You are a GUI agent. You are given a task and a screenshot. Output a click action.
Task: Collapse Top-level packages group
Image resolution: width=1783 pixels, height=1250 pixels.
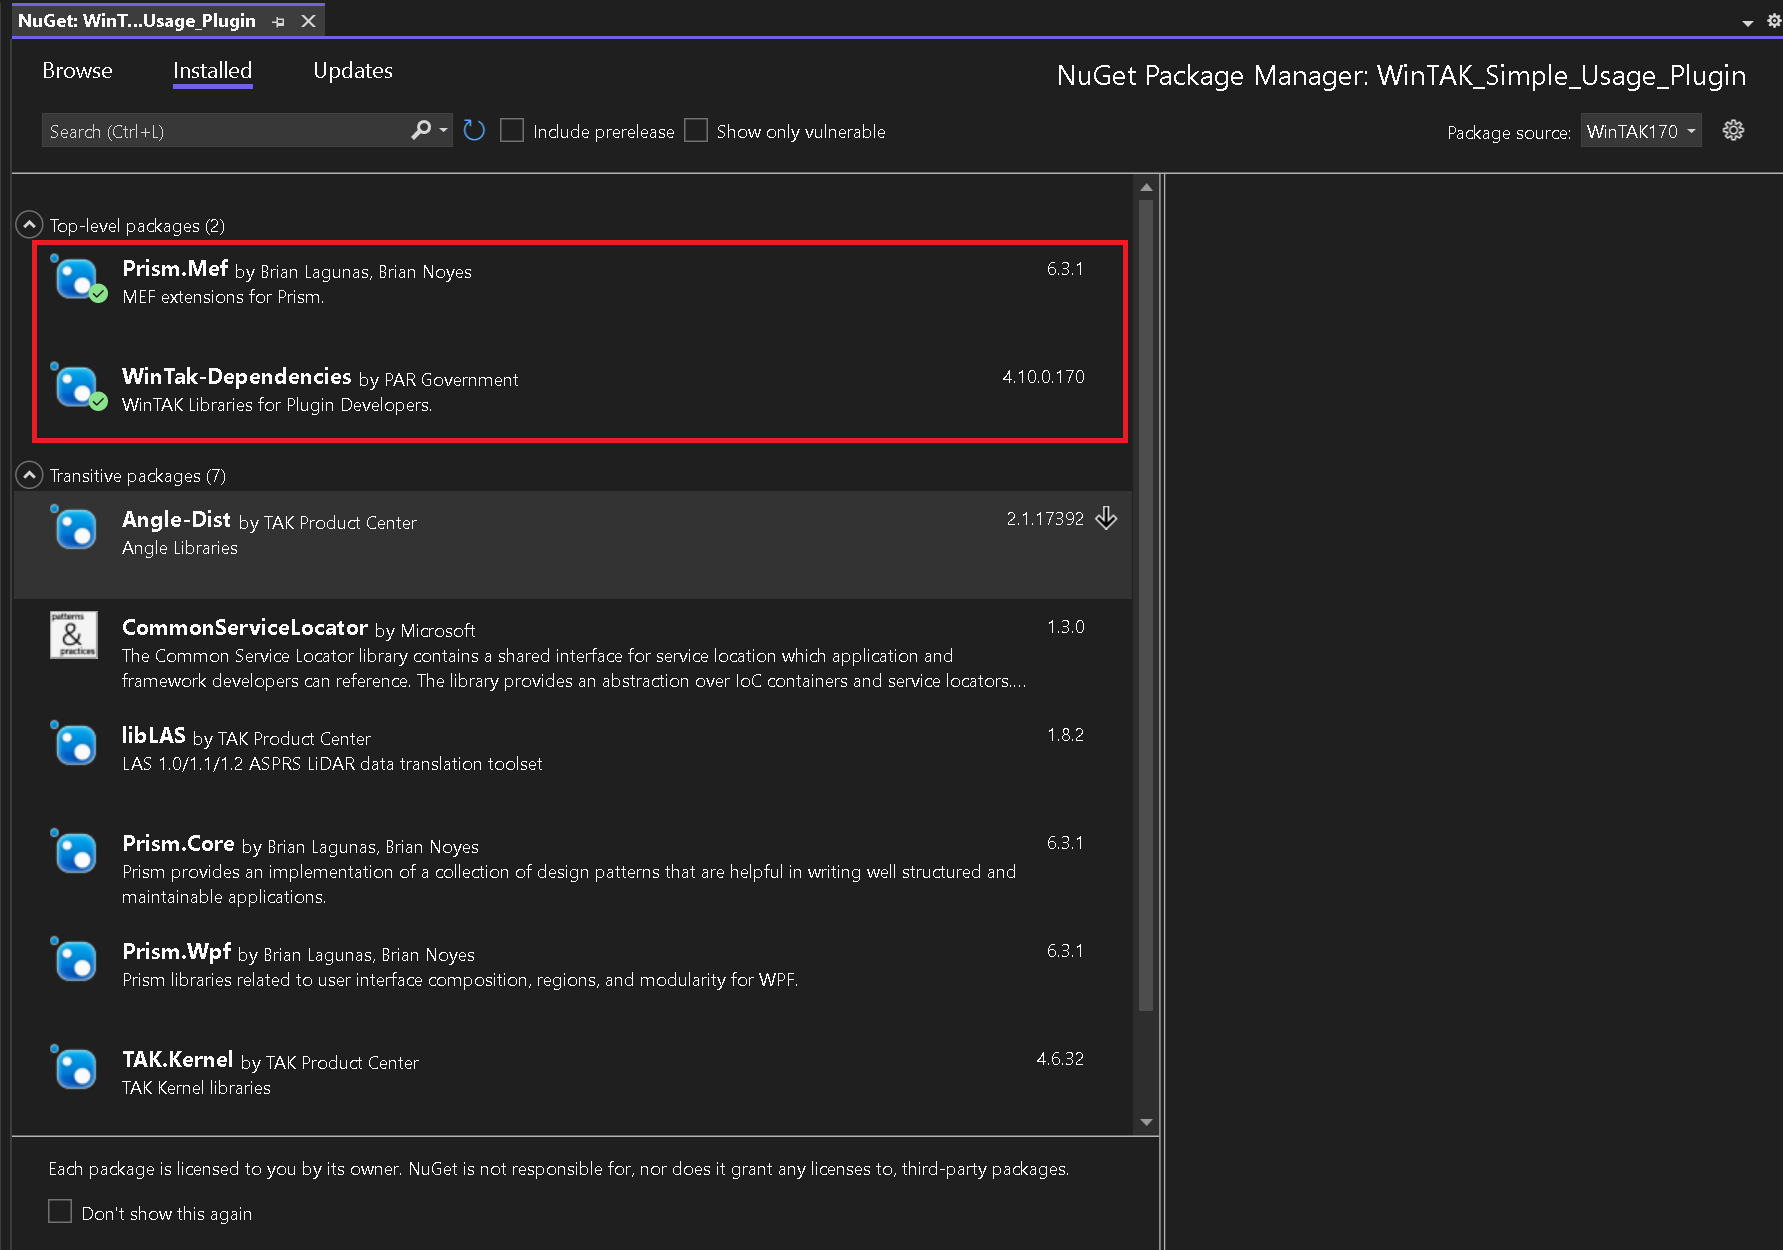click(x=29, y=225)
